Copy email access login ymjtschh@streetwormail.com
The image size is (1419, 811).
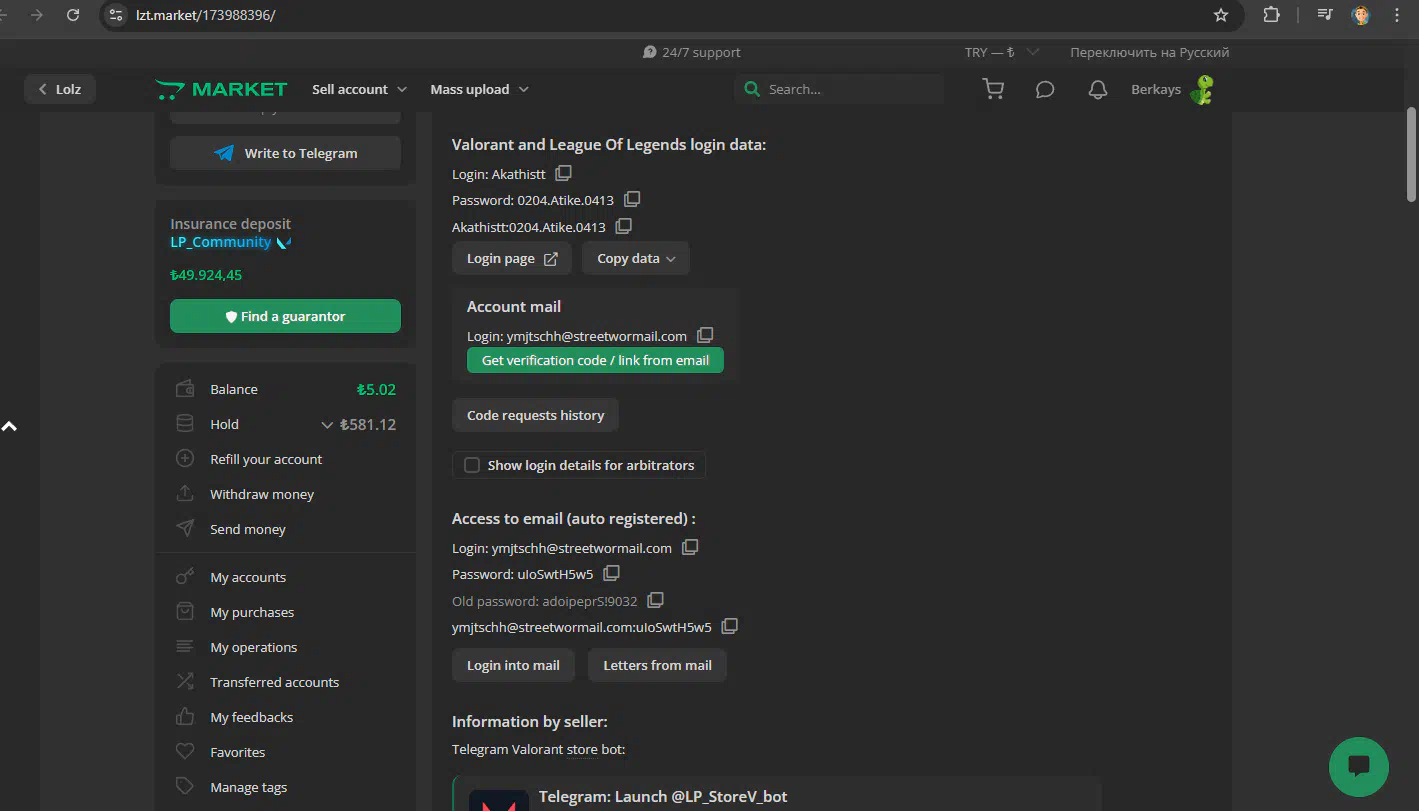(690, 547)
